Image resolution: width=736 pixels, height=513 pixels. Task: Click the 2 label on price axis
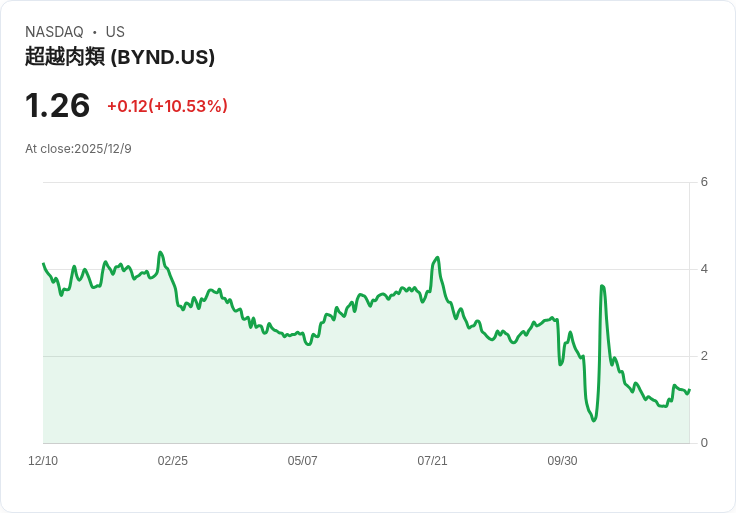click(x=704, y=356)
